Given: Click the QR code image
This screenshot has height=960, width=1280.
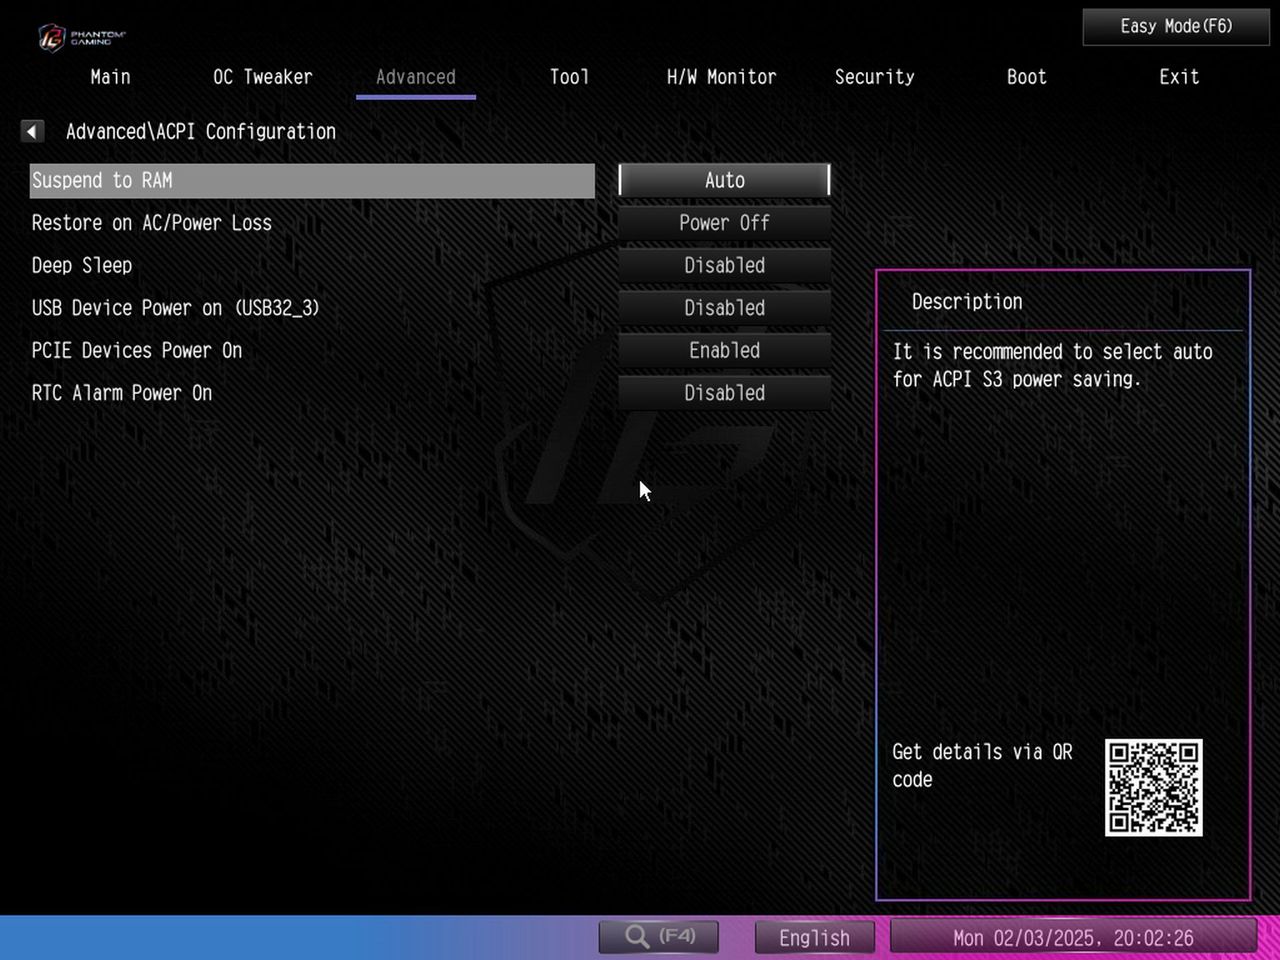Looking at the screenshot, I should (1153, 787).
